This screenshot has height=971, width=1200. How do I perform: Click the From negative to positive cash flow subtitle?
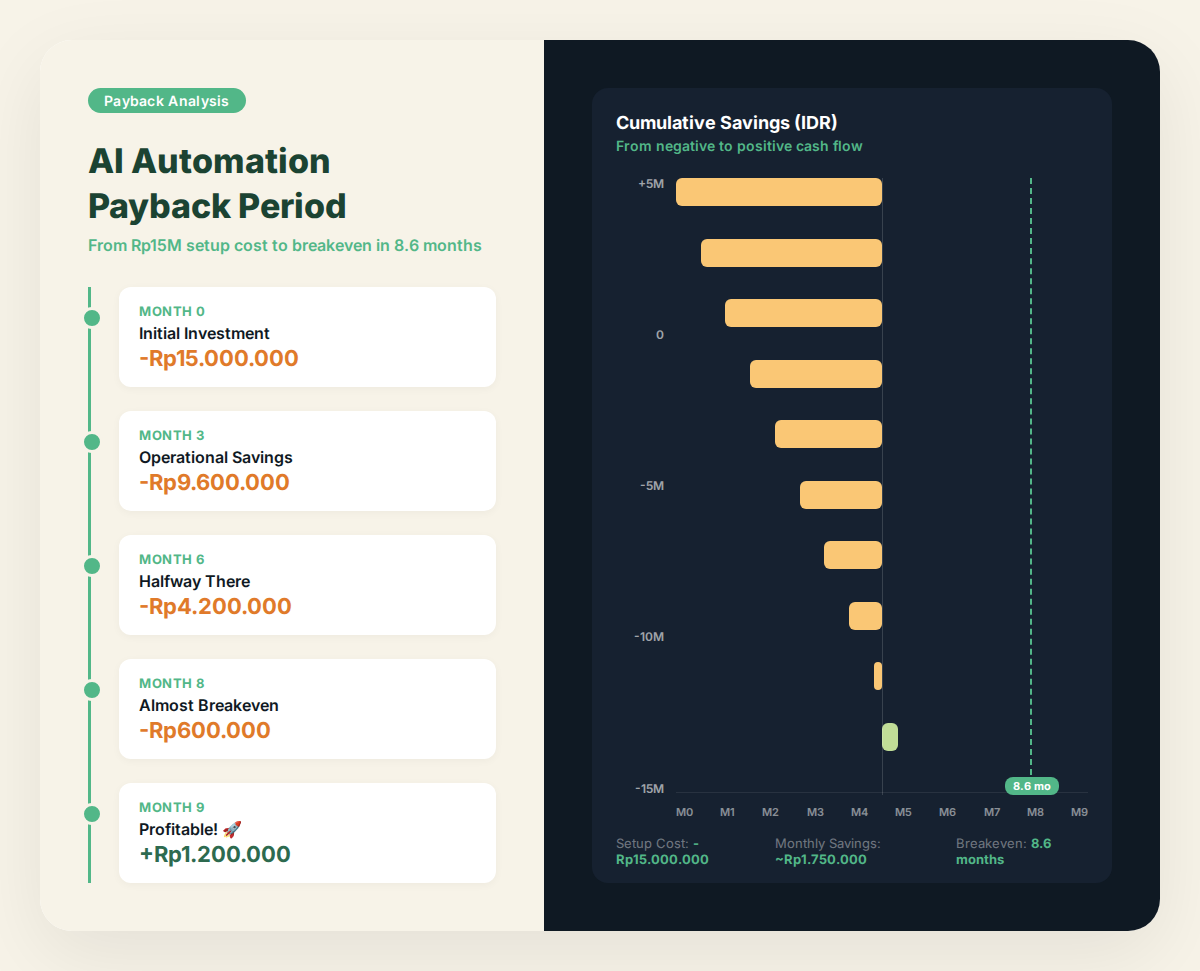(x=739, y=146)
